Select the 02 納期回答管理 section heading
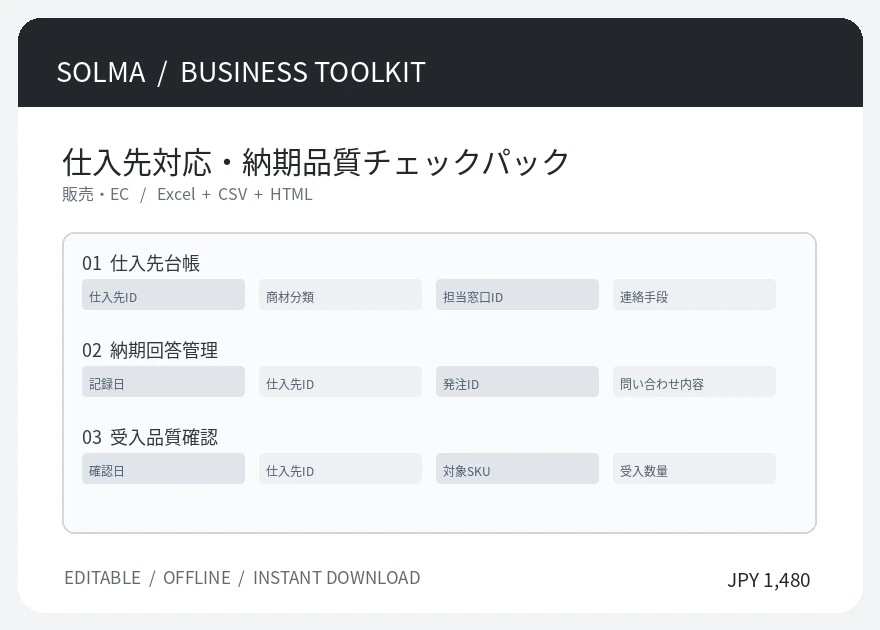The height and width of the screenshot is (630, 880). (150, 350)
